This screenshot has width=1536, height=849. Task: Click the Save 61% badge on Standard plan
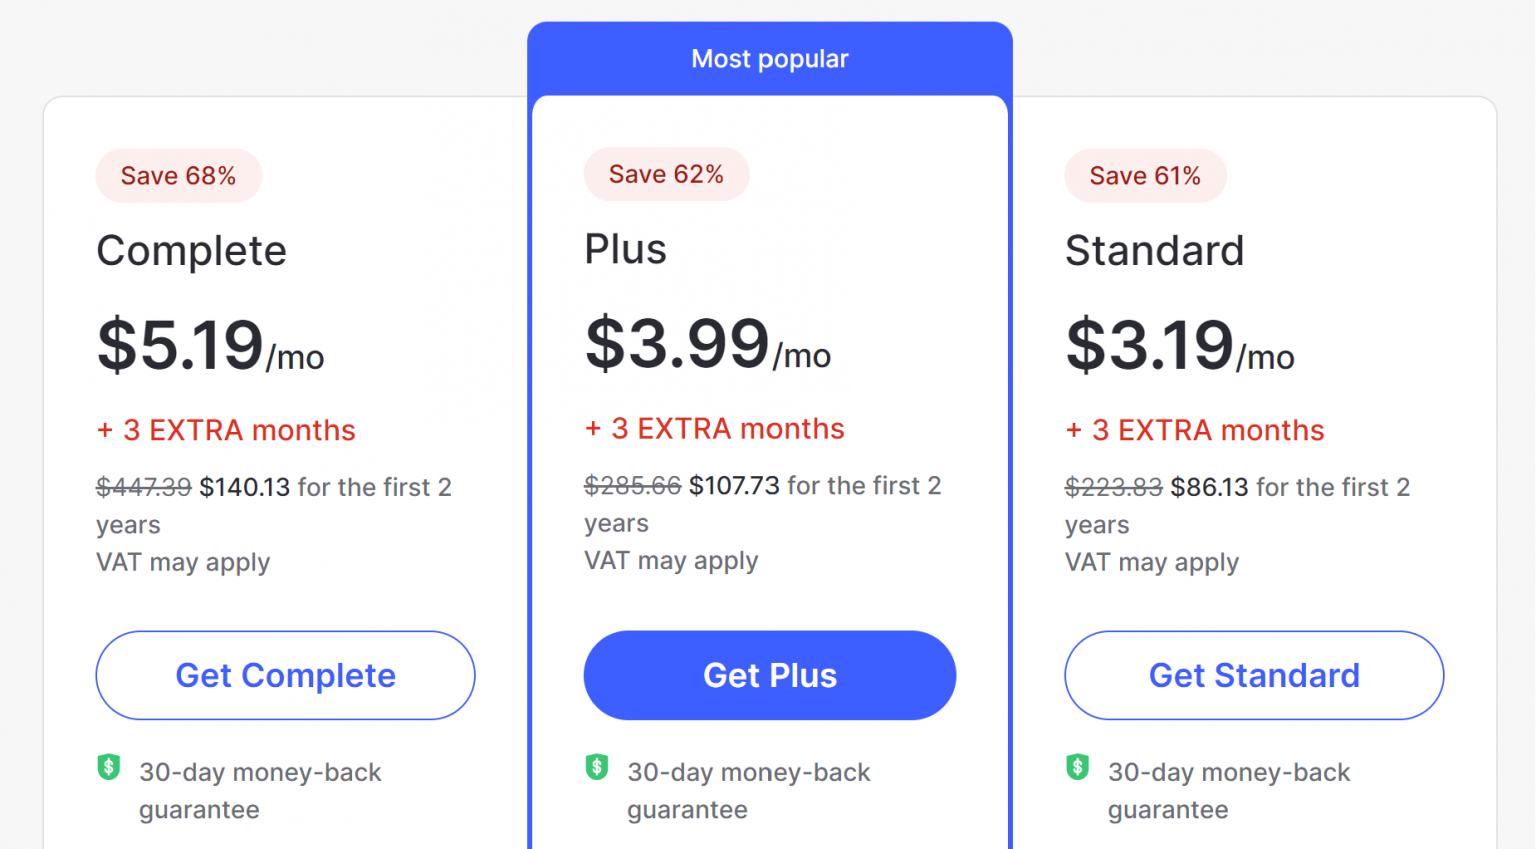click(x=1144, y=175)
